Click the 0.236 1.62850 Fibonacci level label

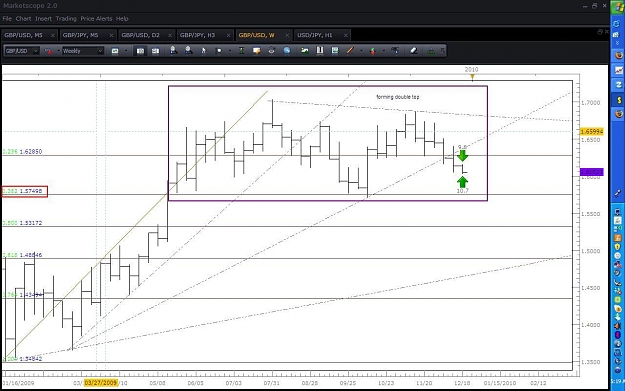22,151
